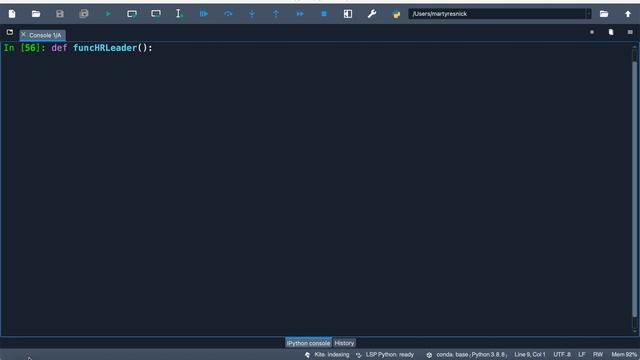Save the current file
Image resolution: width=640 pixels, height=360 pixels.
(x=60, y=14)
